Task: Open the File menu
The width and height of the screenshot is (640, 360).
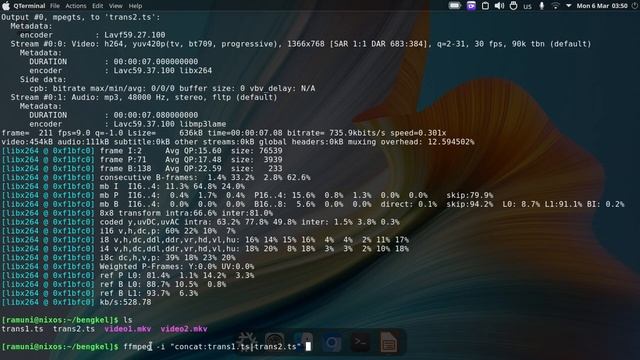Action: tap(55, 6)
